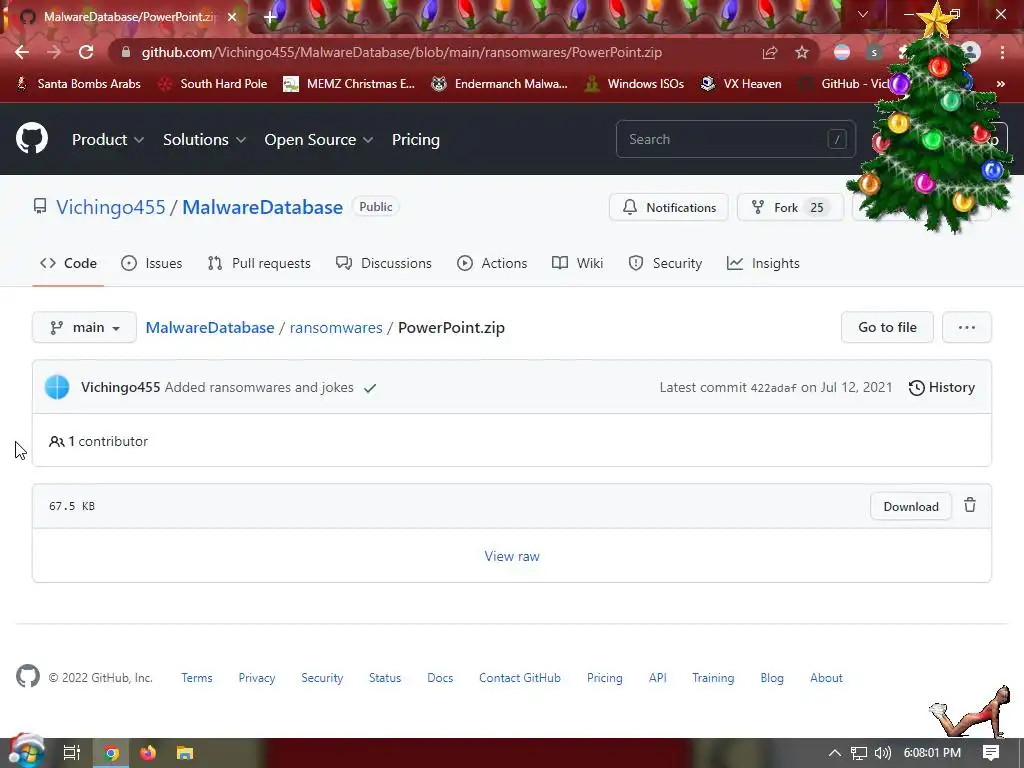Click the browser back arrow
Image resolution: width=1024 pixels, height=768 pixels.
click(x=22, y=52)
